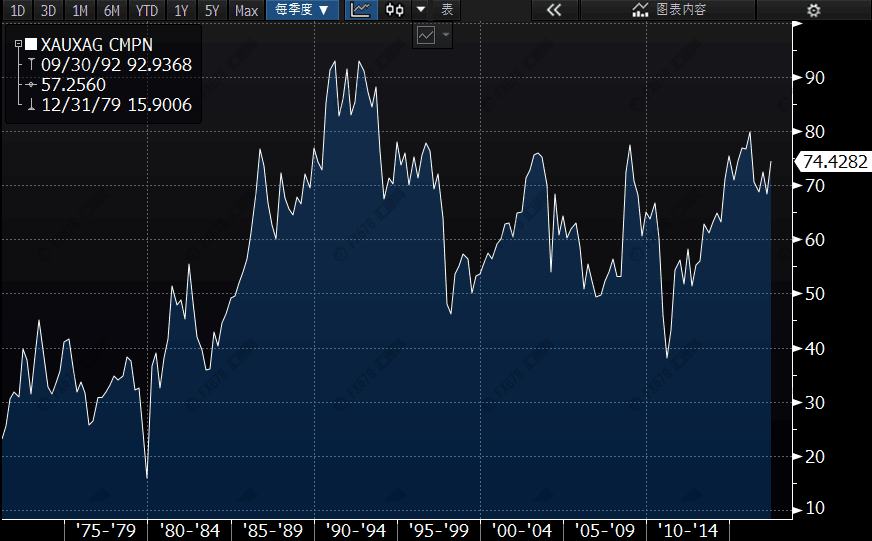The image size is (872, 541).
Task: Open the 表 table view button
Action: click(447, 9)
